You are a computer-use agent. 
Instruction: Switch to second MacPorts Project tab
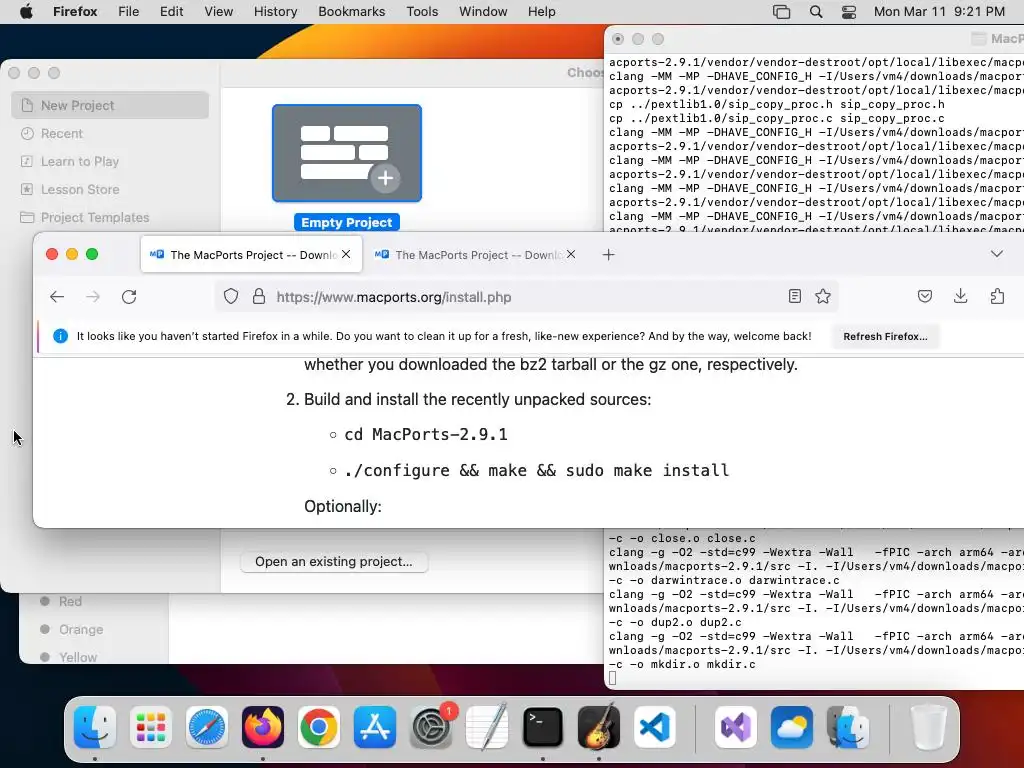(x=477, y=255)
